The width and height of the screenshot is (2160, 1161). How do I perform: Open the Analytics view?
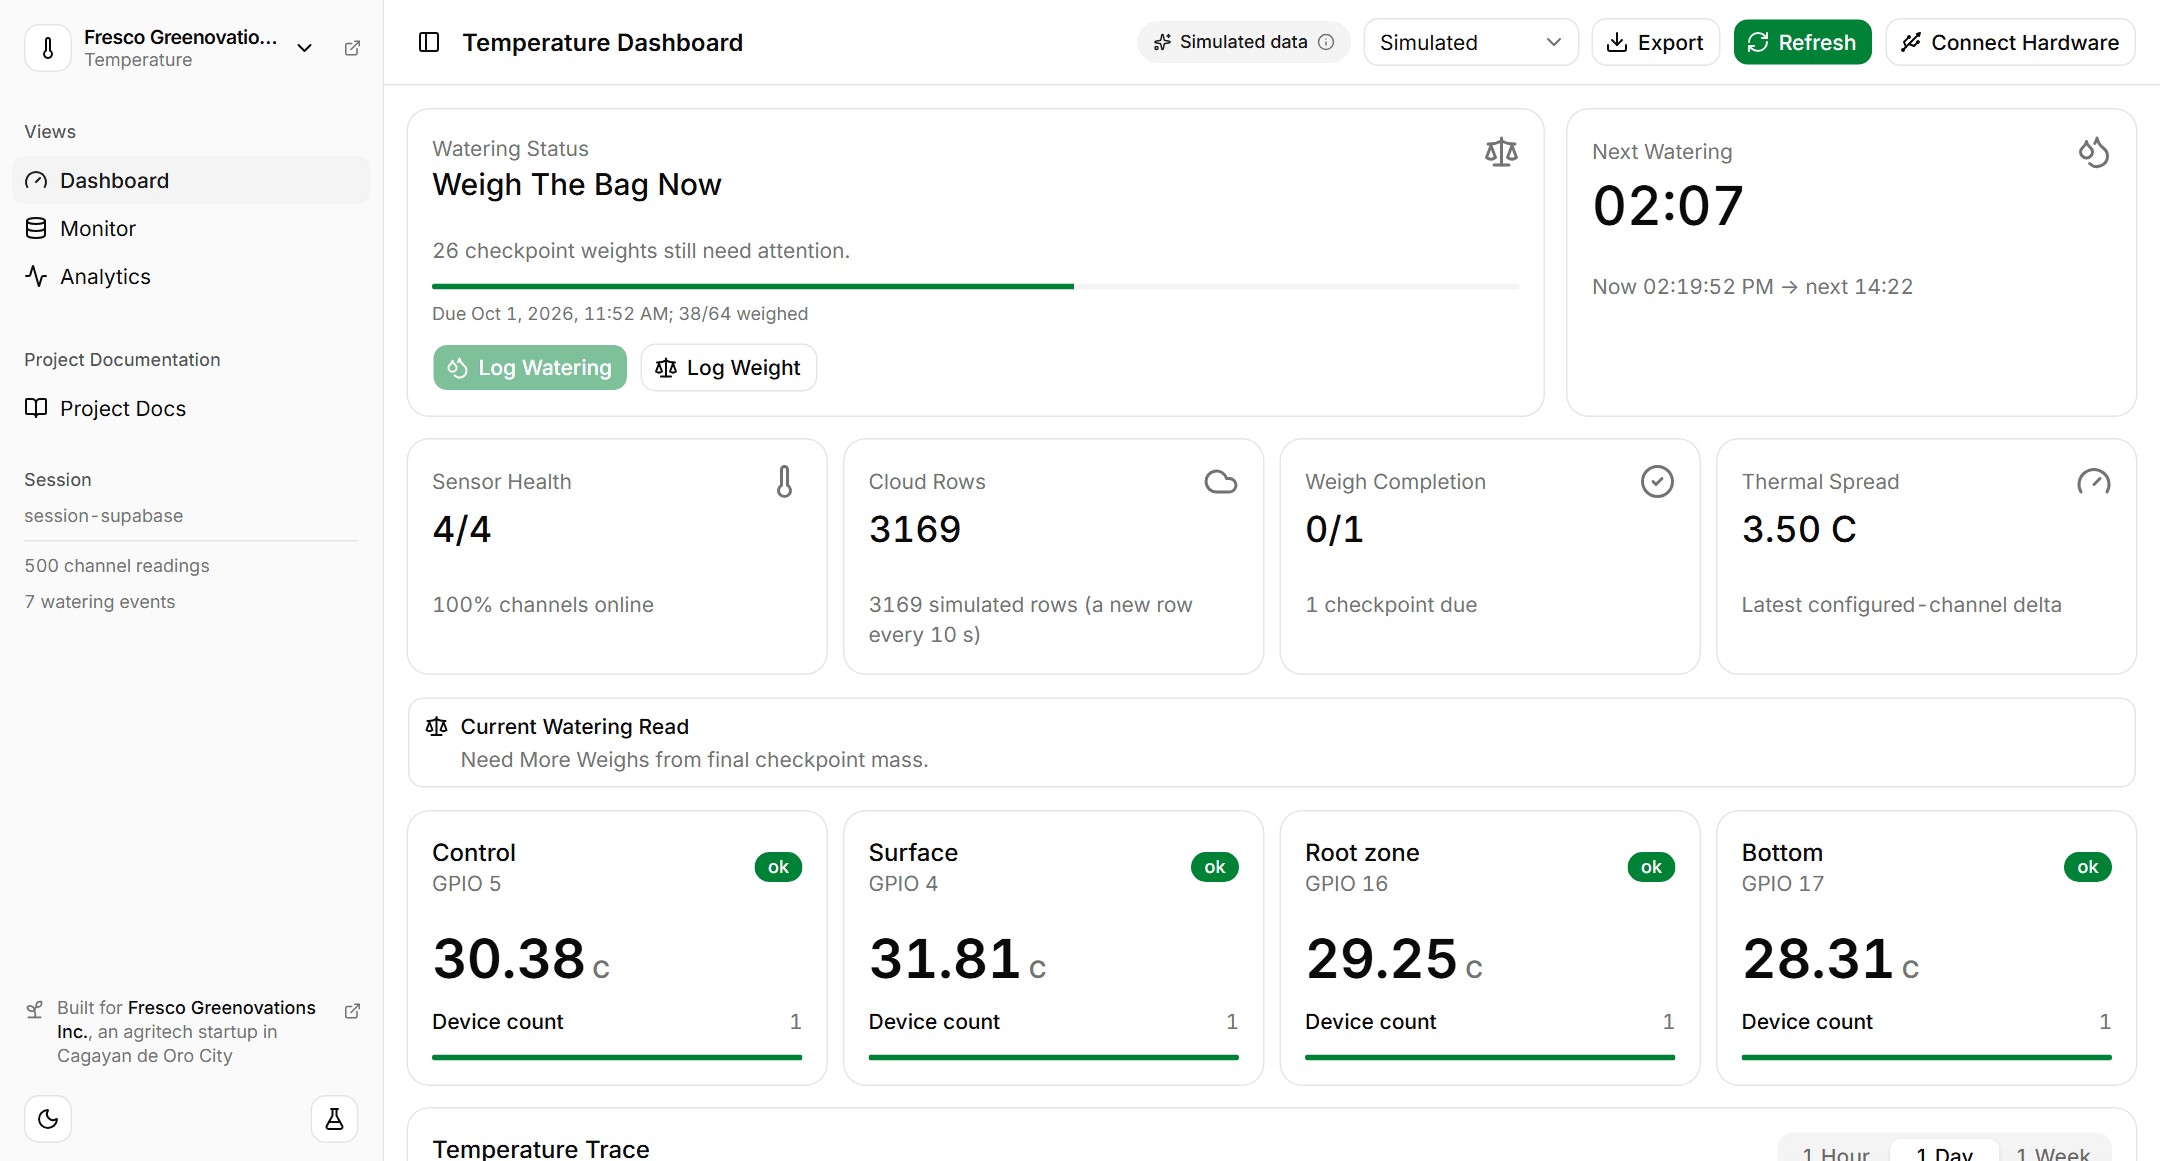[191, 276]
